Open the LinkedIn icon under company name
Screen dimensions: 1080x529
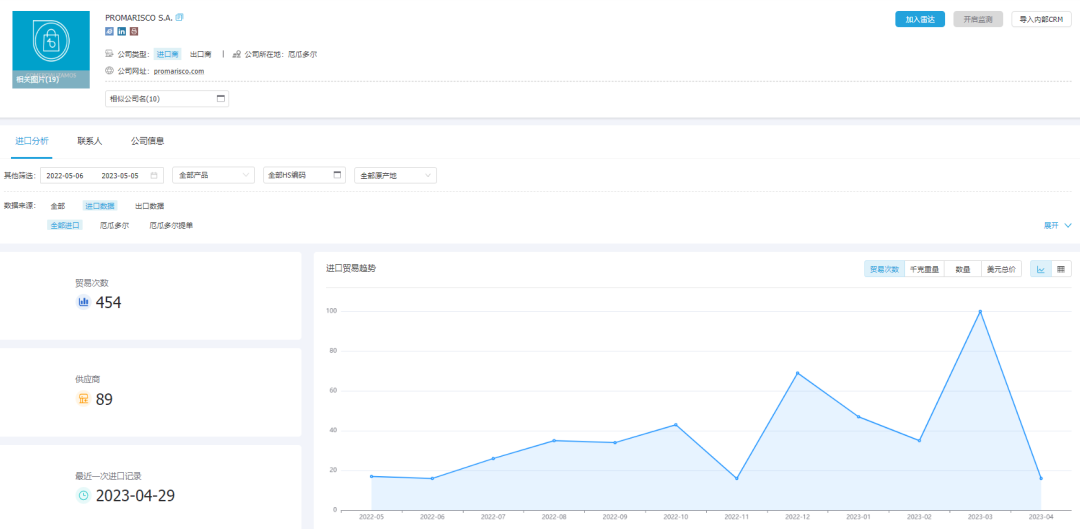coord(122,32)
